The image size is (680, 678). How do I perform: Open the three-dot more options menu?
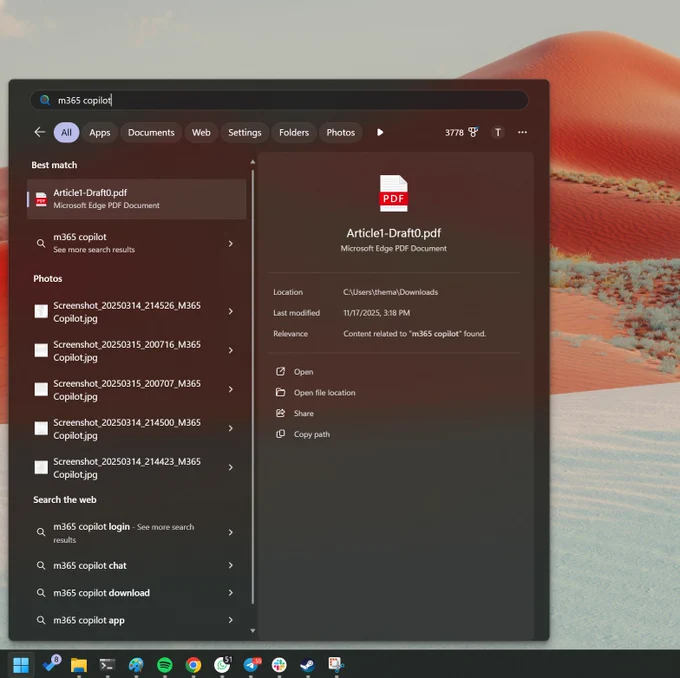pyautogui.click(x=523, y=132)
